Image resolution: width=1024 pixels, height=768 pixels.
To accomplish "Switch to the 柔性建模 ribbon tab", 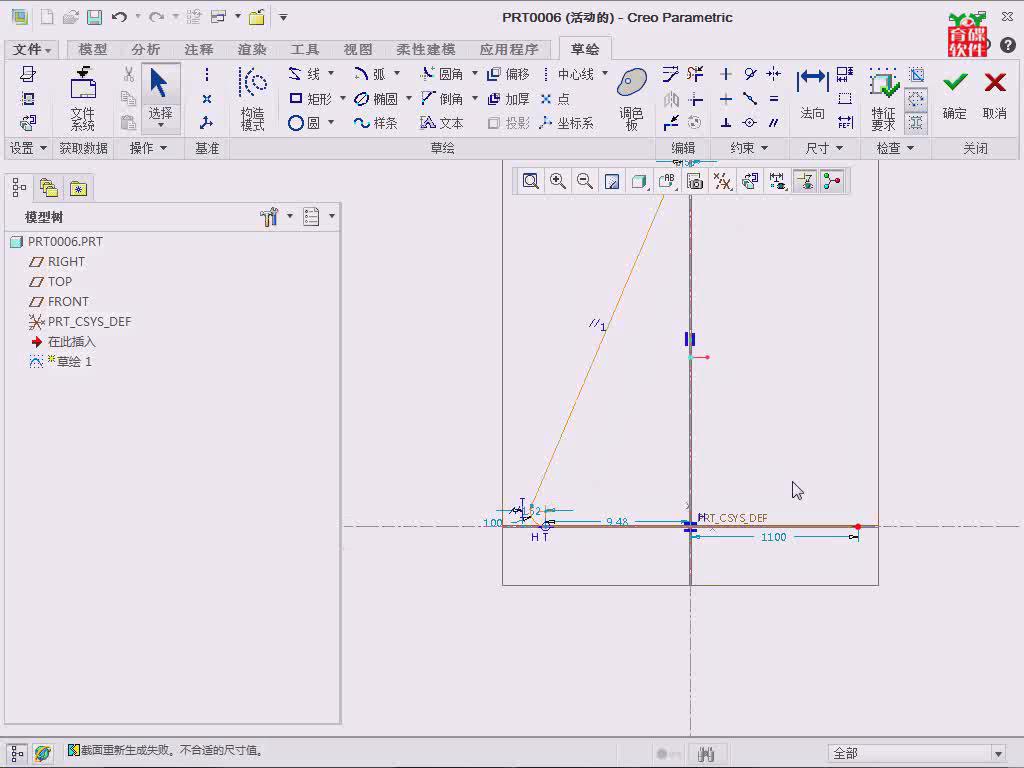I will click(426, 50).
